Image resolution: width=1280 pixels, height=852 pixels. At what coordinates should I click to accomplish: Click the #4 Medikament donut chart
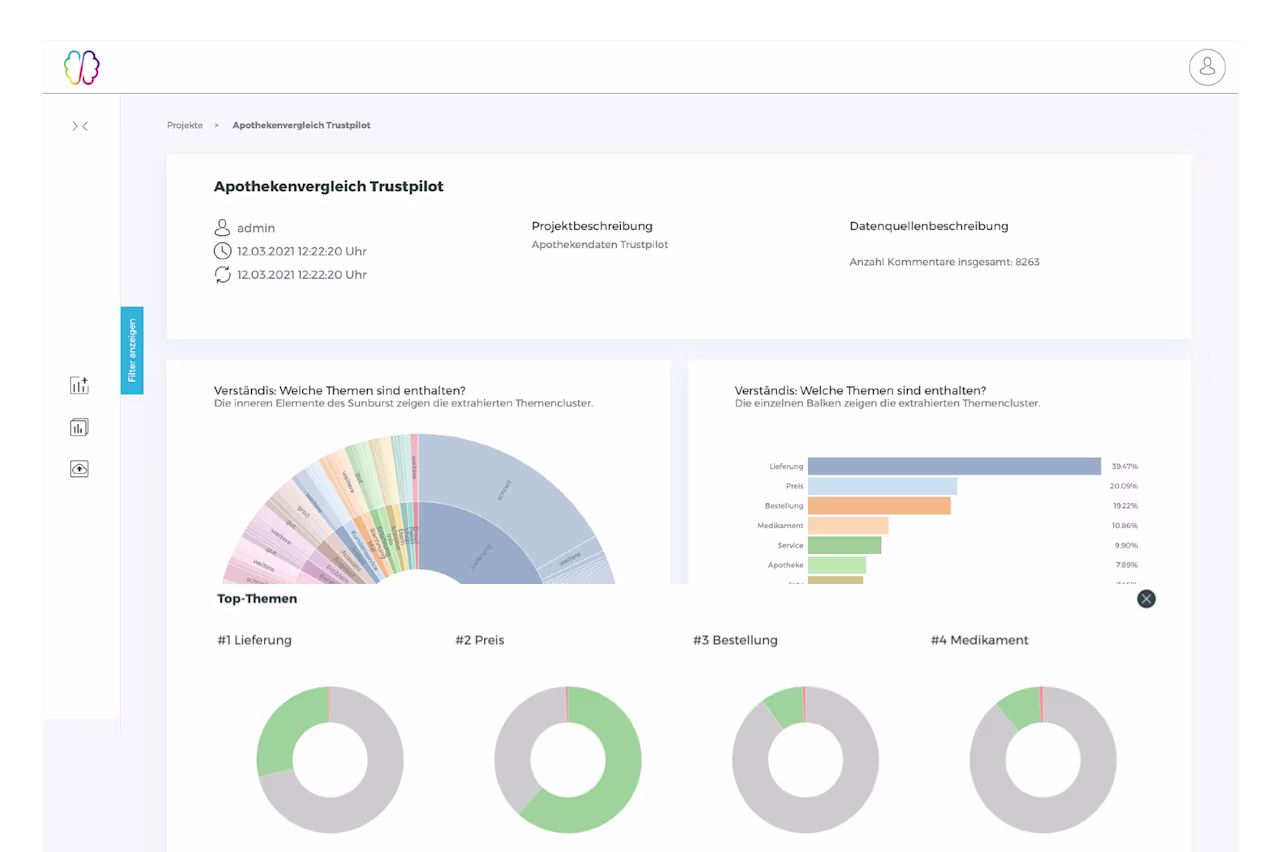(x=1043, y=760)
